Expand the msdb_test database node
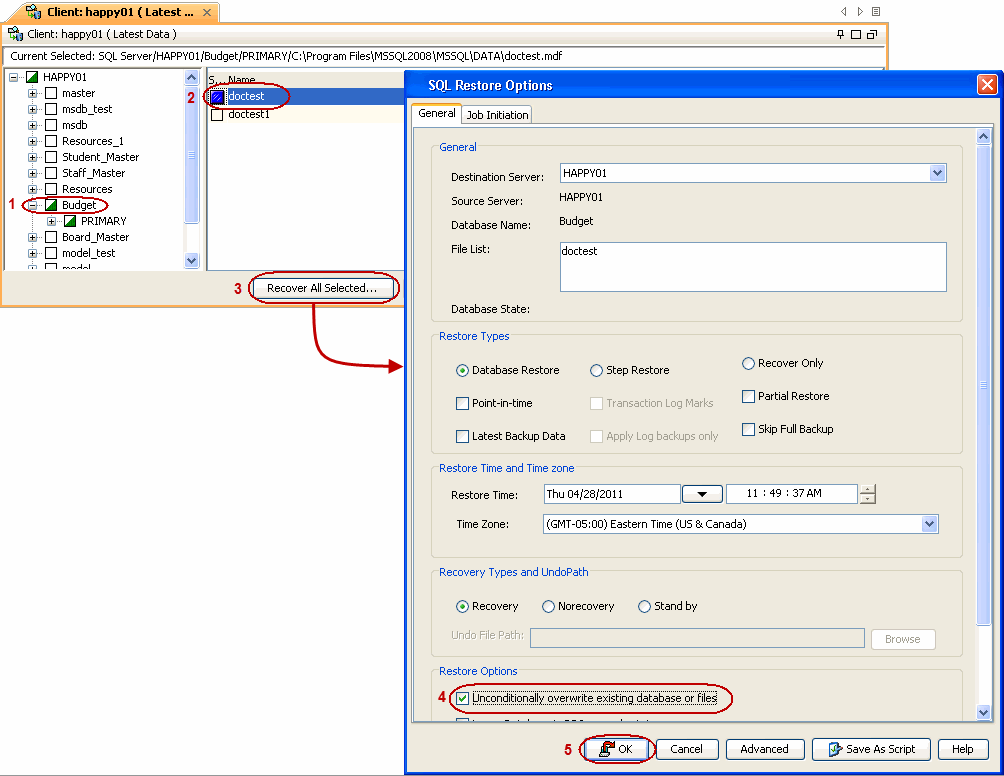This screenshot has width=1004, height=776. pyautogui.click(x=33, y=109)
